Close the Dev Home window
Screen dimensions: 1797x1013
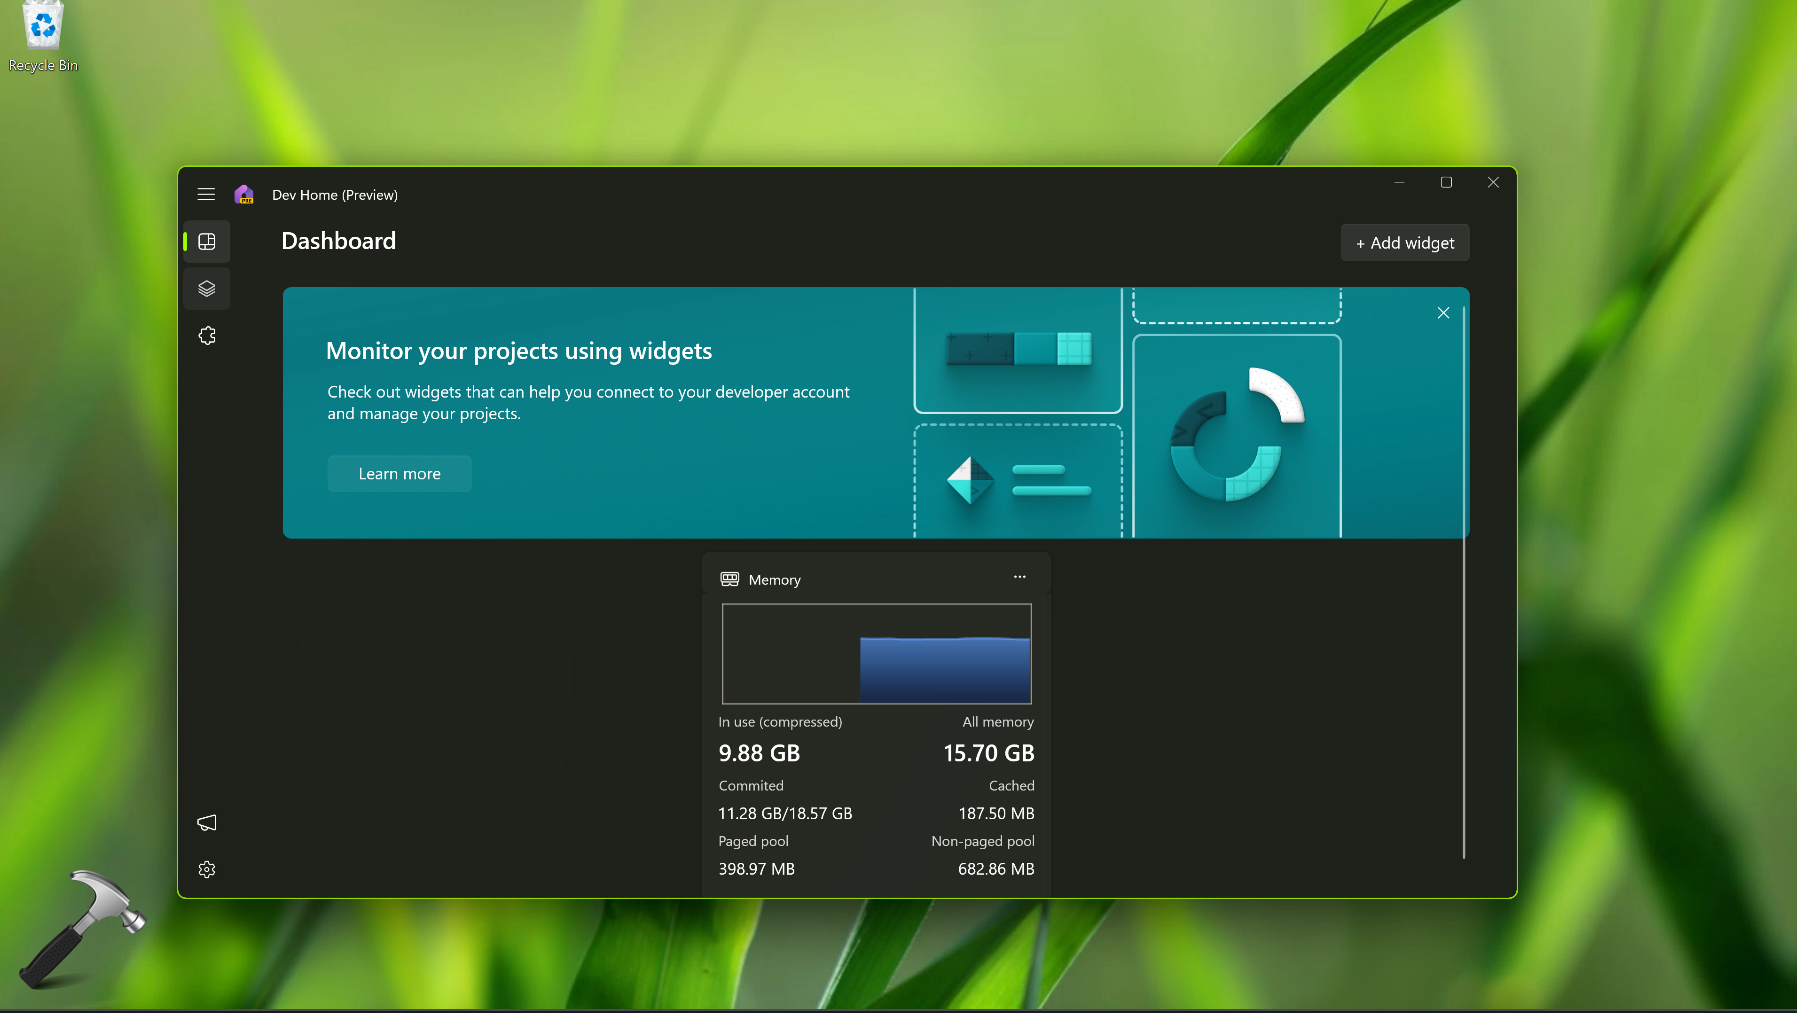click(x=1493, y=182)
